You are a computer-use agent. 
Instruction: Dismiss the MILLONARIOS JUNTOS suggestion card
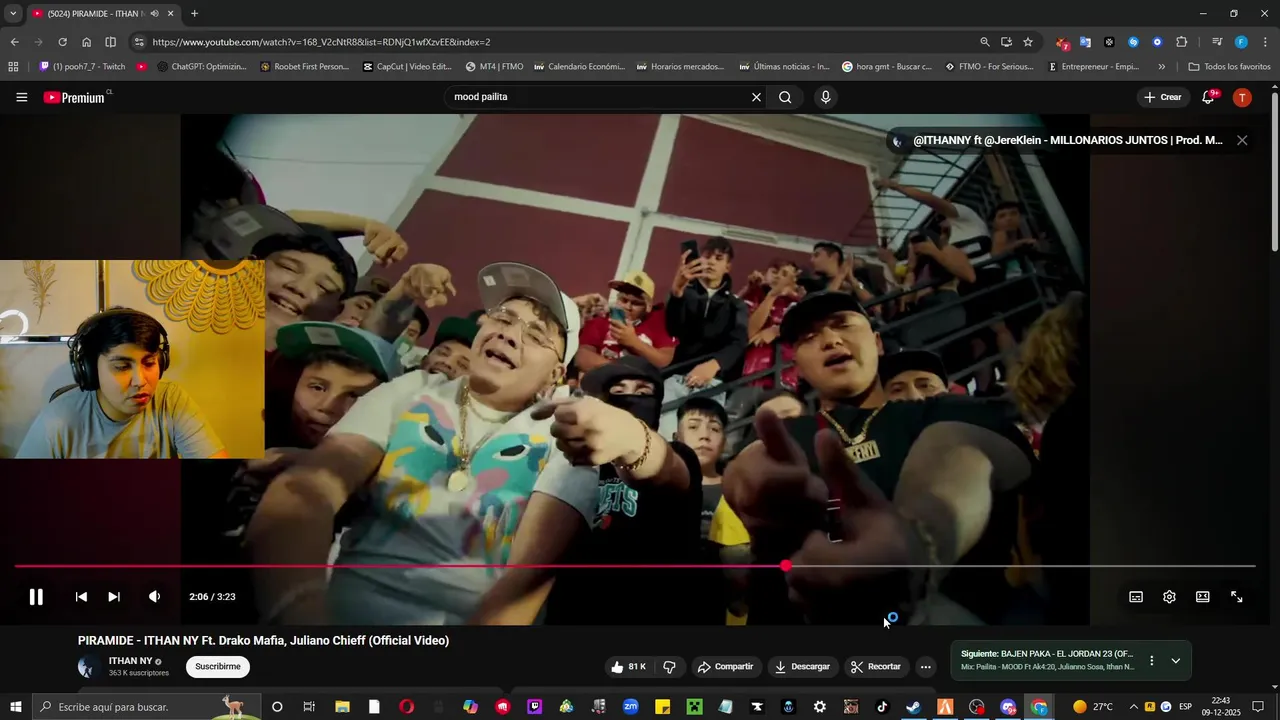coord(1242,140)
